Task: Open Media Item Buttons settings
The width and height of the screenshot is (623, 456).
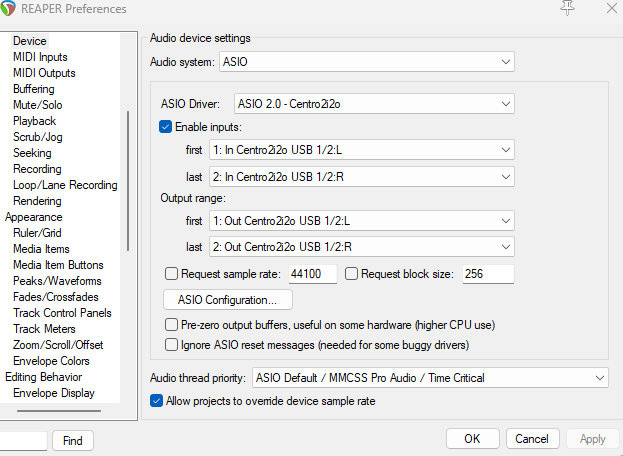Action: [x=58, y=265]
